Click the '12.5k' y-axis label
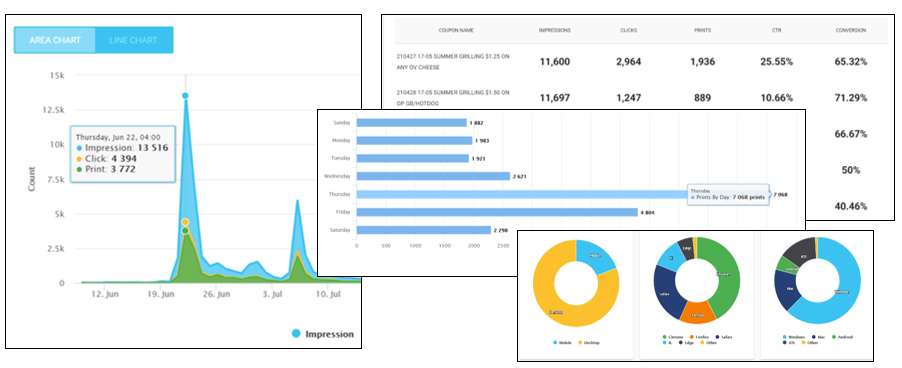 pos(53,109)
